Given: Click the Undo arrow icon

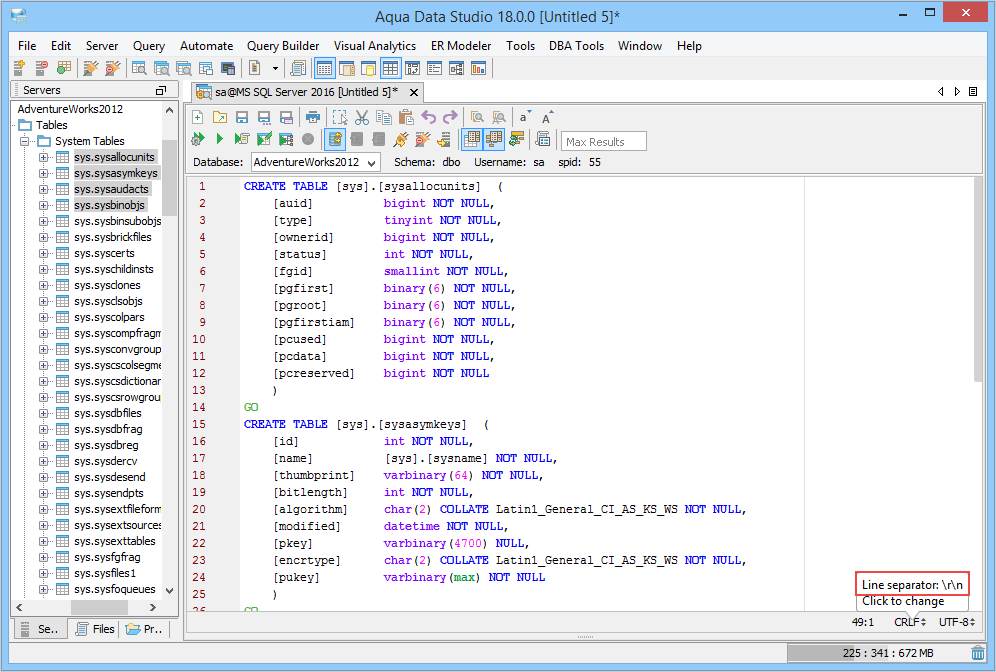Looking at the screenshot, I should (x=429, y=117).
